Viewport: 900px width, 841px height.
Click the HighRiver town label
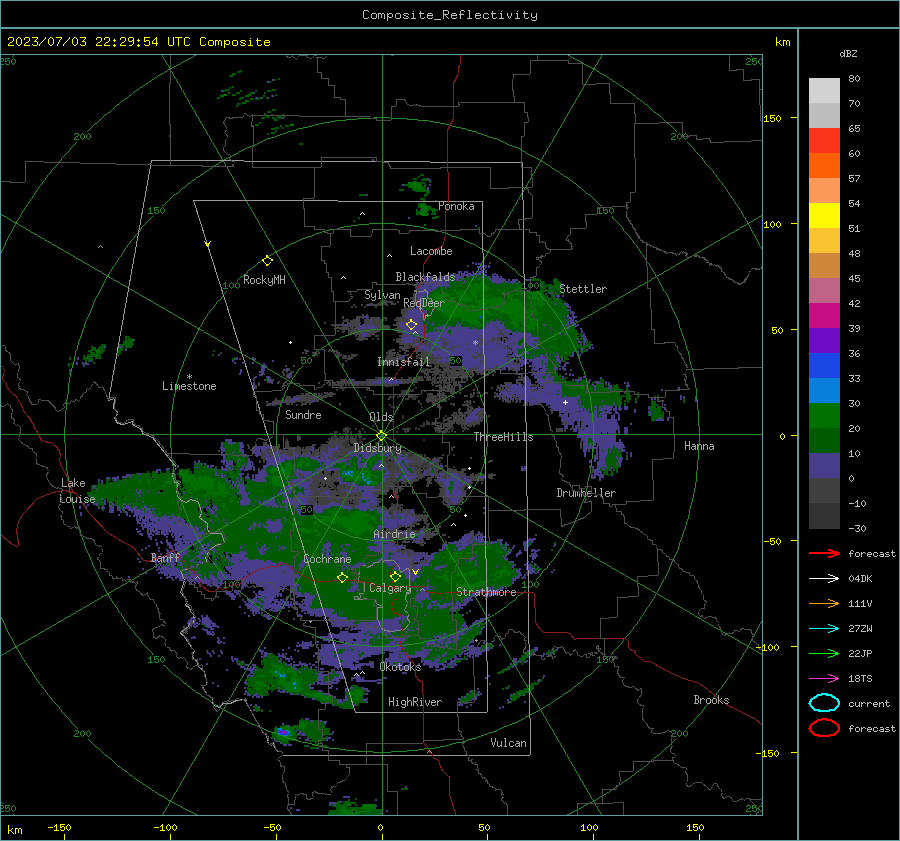coord(415,702)
